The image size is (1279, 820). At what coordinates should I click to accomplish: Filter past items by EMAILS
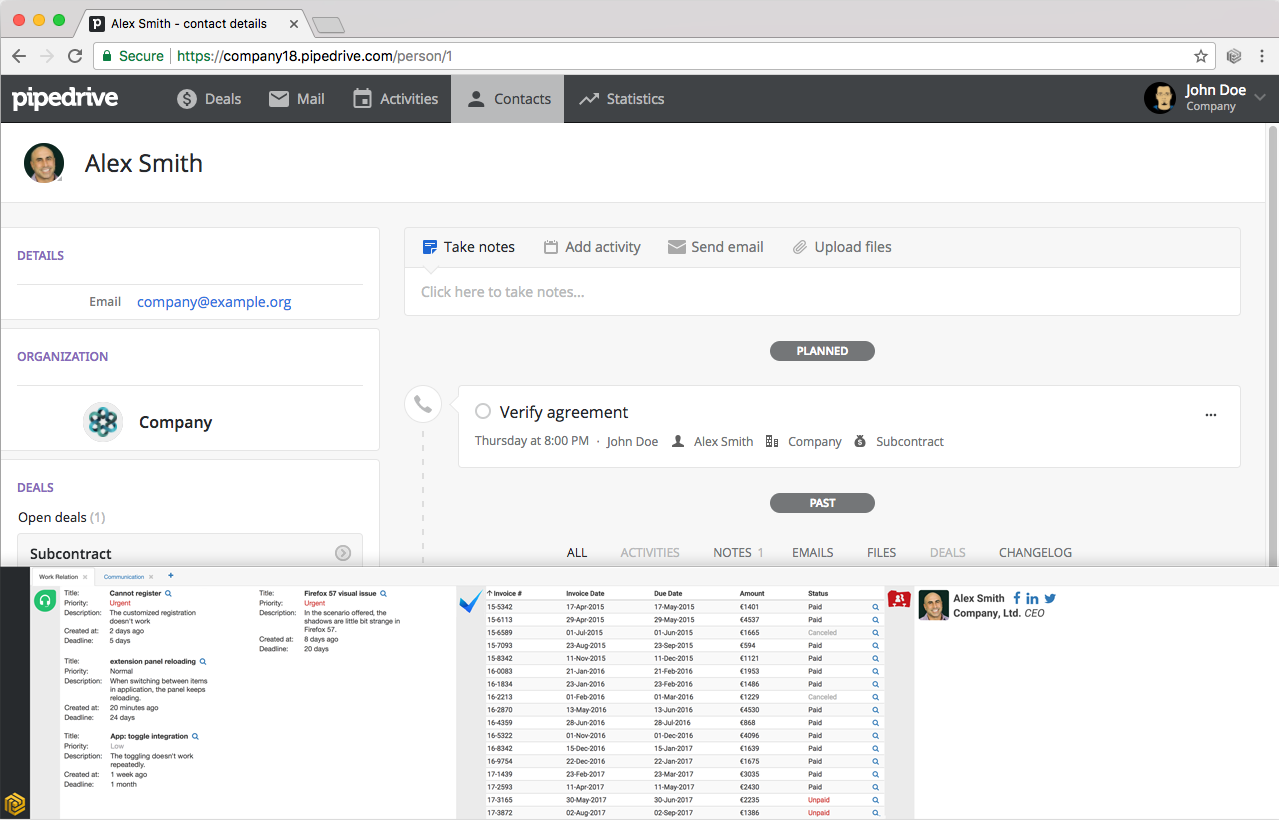point(813,553)
